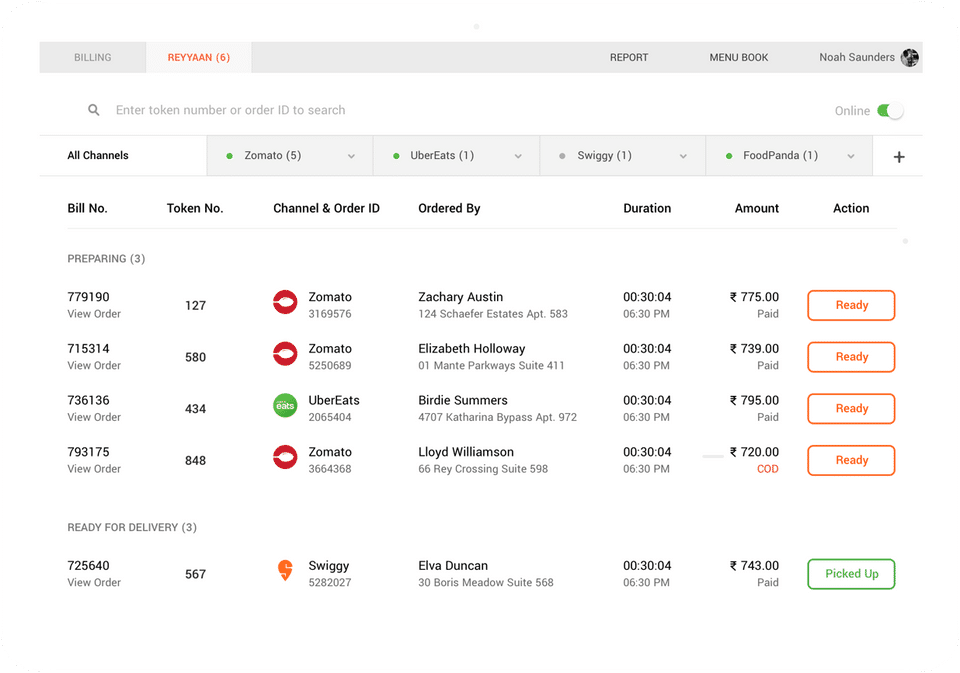
Task: Select token number 580
Action: (x=195, y=357)
